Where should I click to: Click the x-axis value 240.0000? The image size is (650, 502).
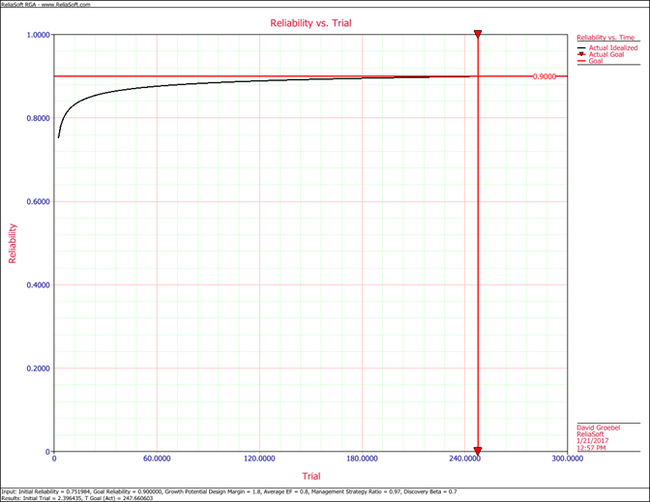point(463,458)
